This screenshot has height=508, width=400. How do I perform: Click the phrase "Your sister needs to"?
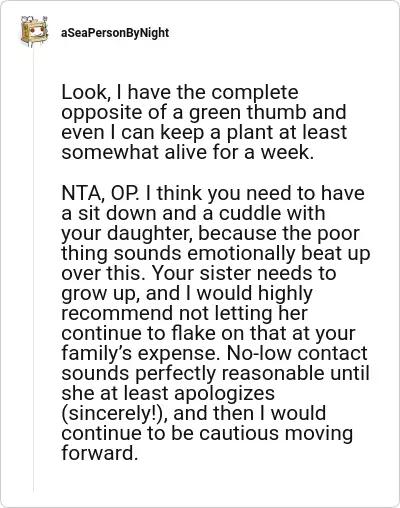(244, 273)
